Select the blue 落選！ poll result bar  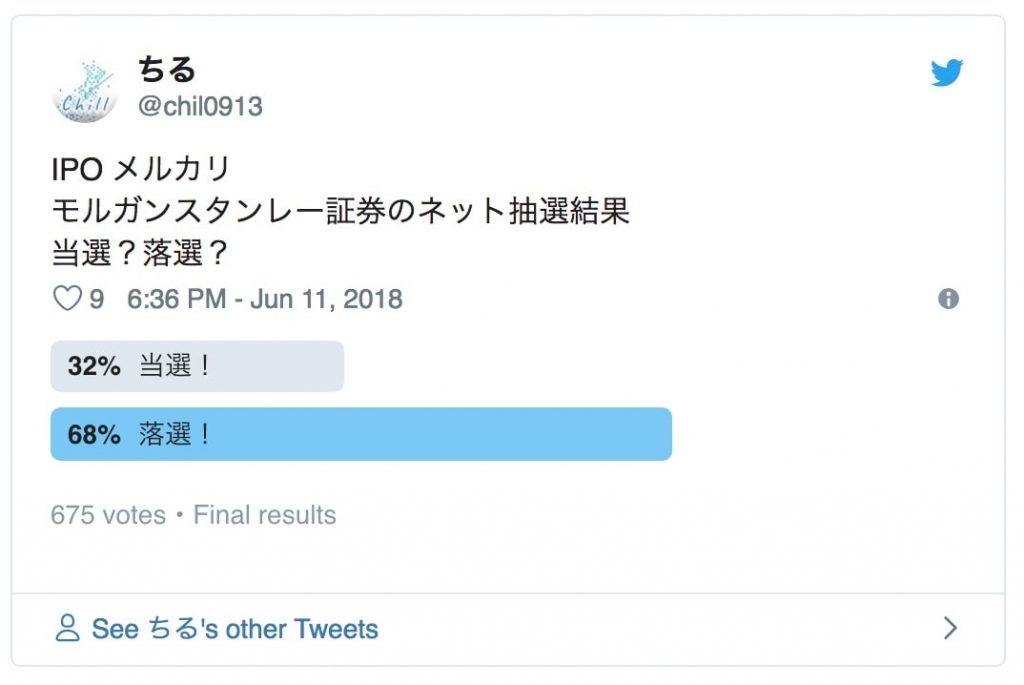point(361,434)
